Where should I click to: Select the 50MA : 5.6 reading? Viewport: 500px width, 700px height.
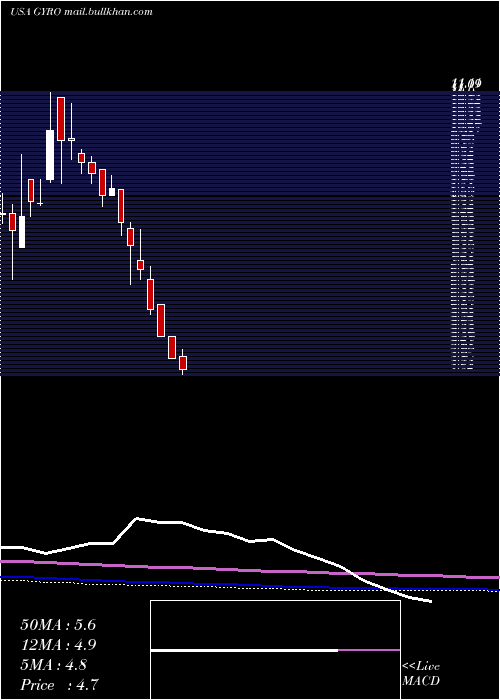(x=58, y=625)
